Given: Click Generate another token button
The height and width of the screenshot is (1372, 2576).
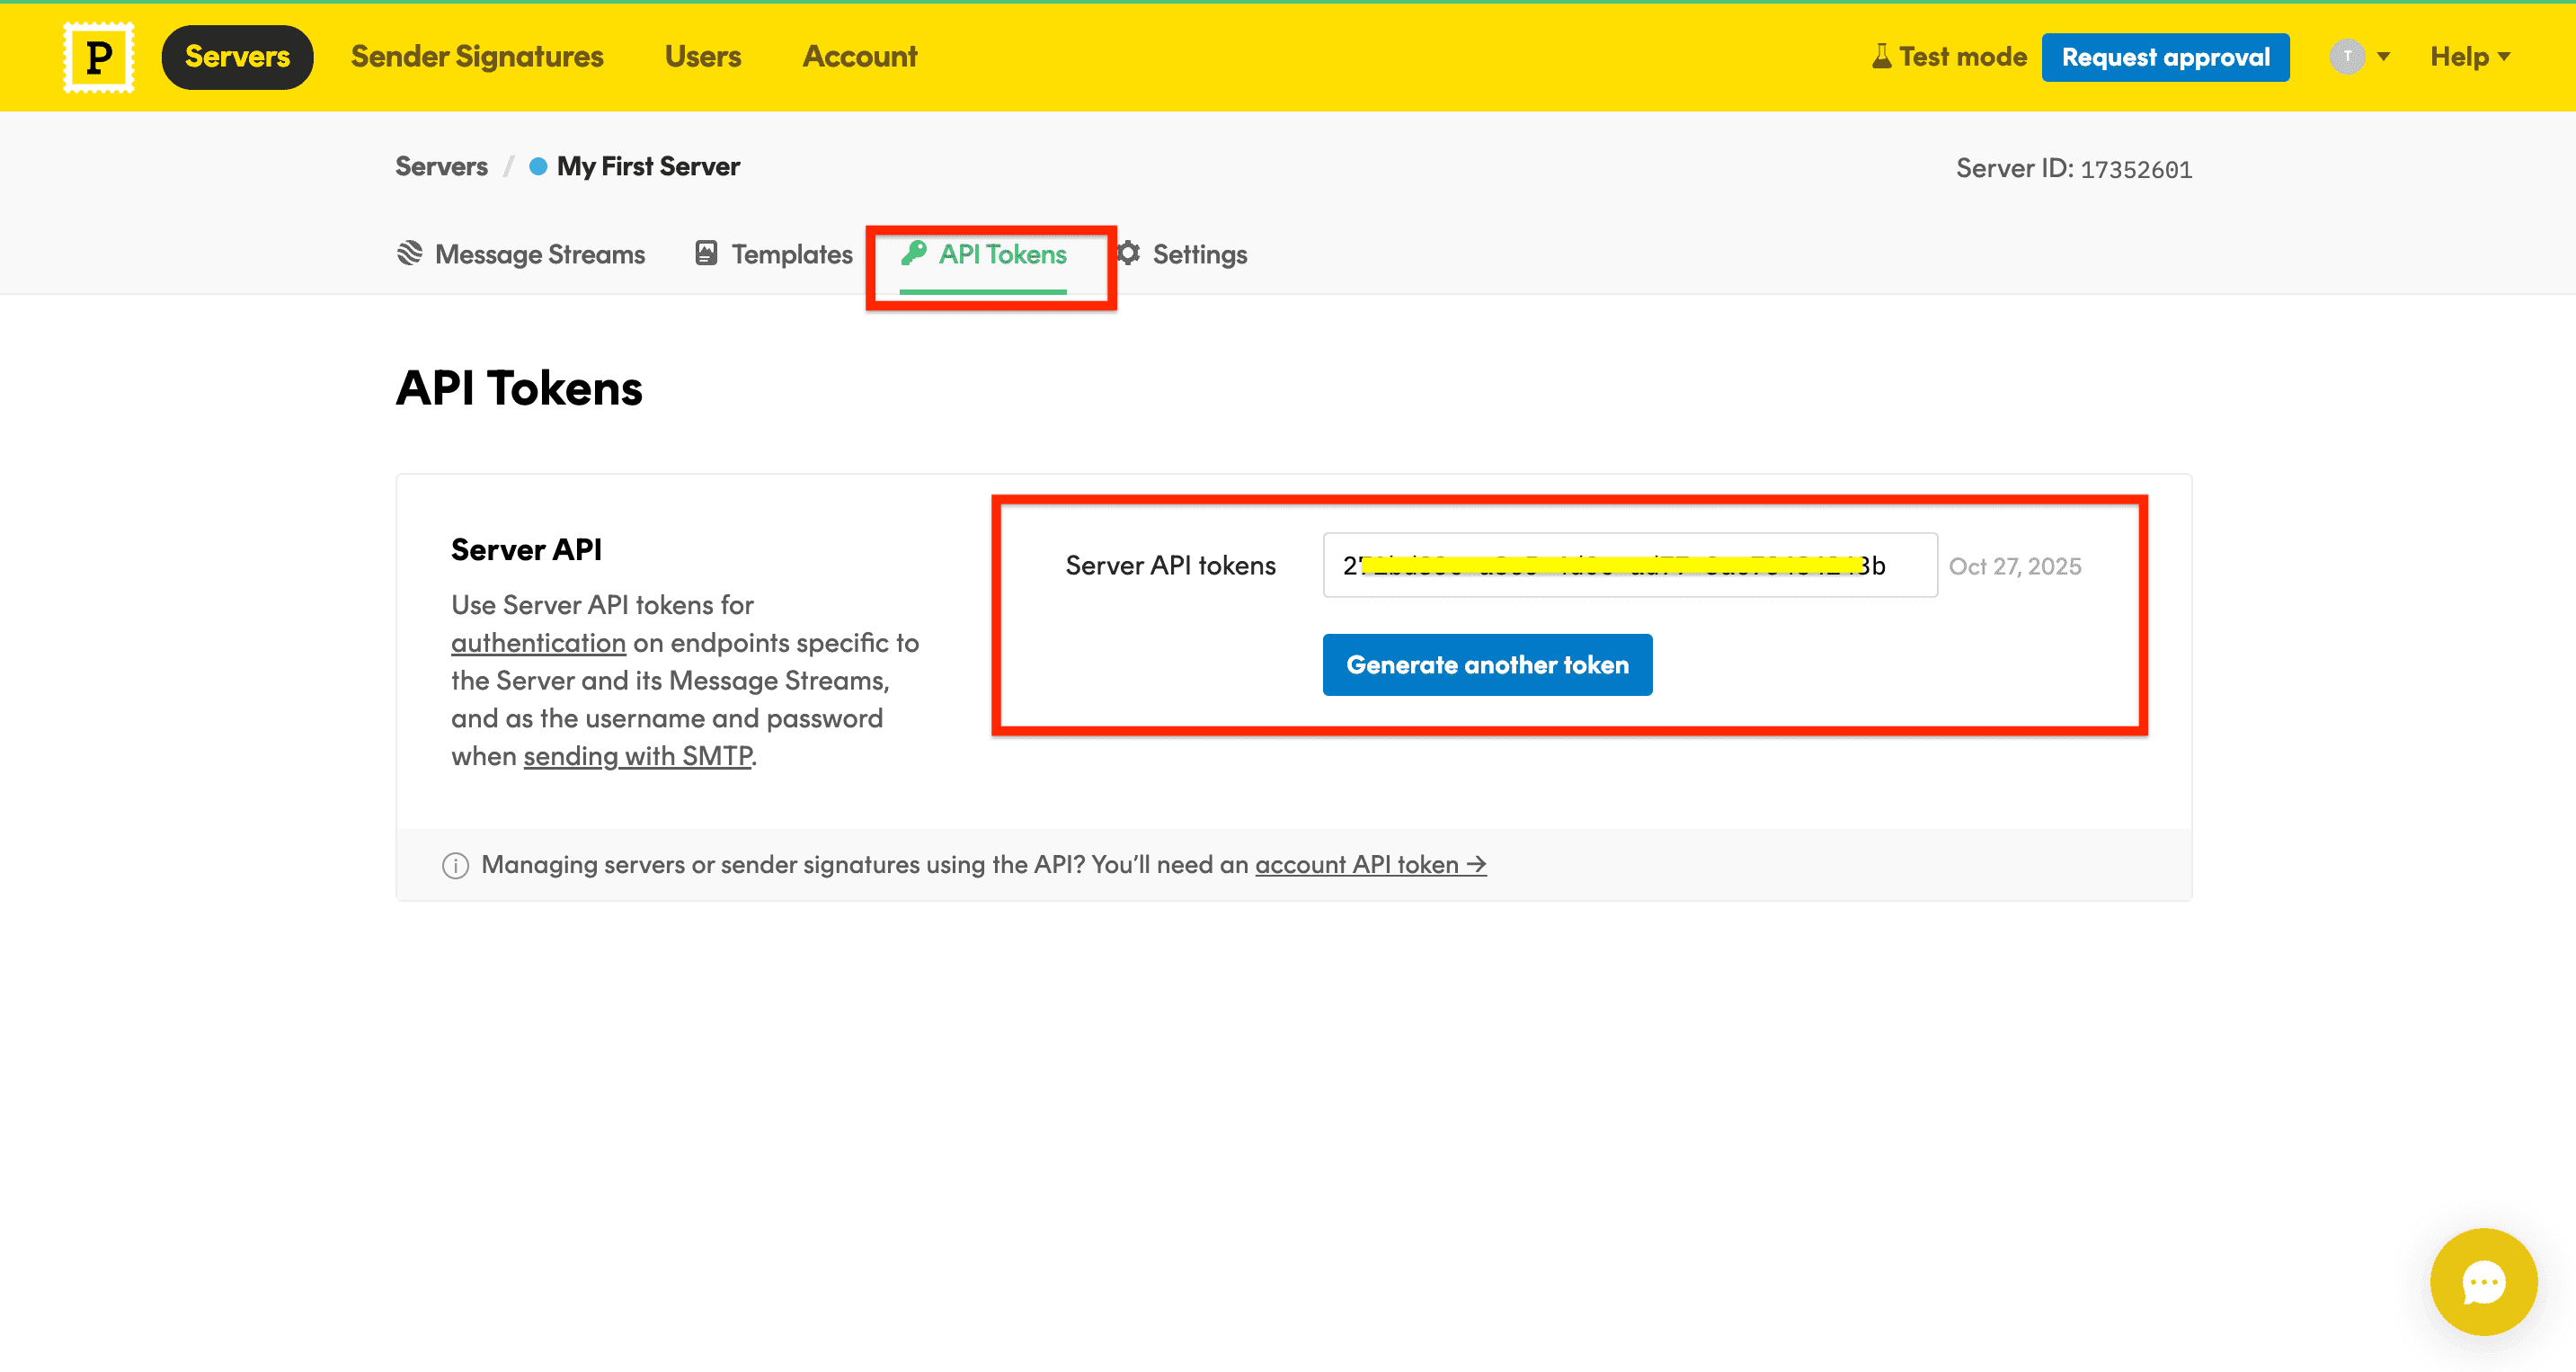Looking at the screenshot, I should [x=1487, y=664].
